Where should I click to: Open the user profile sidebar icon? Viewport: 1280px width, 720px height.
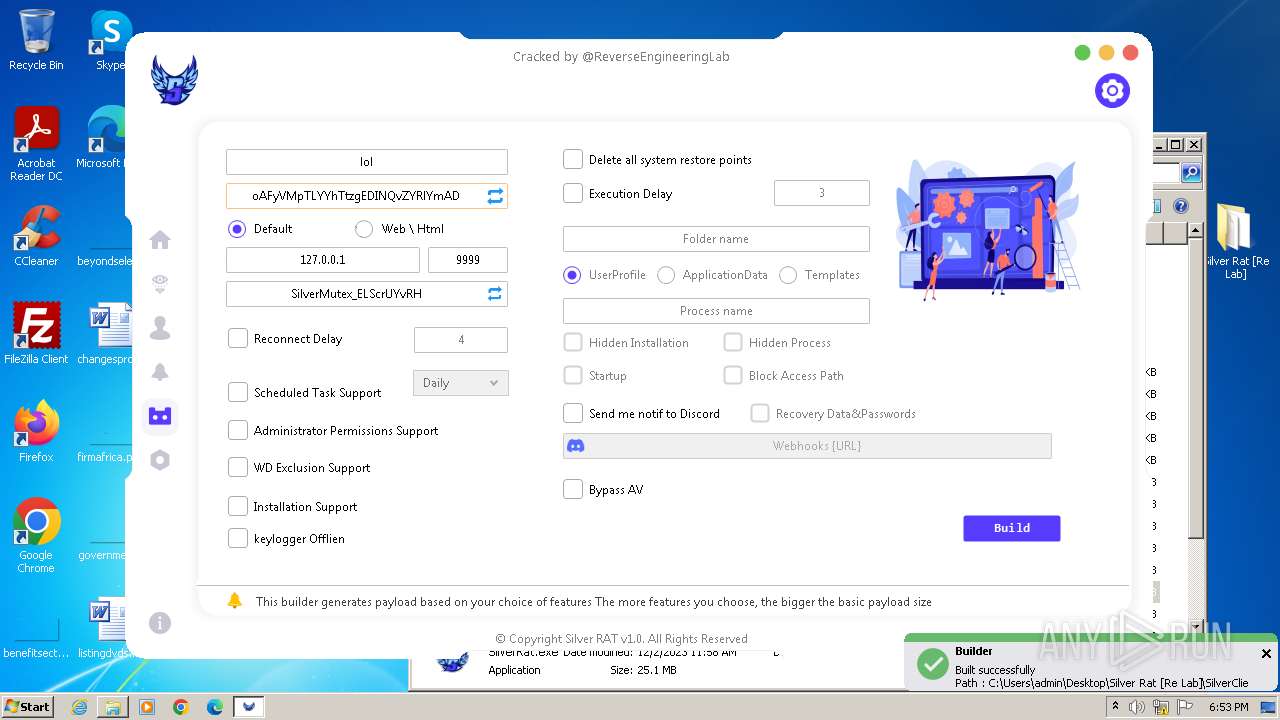pos(160,328)
